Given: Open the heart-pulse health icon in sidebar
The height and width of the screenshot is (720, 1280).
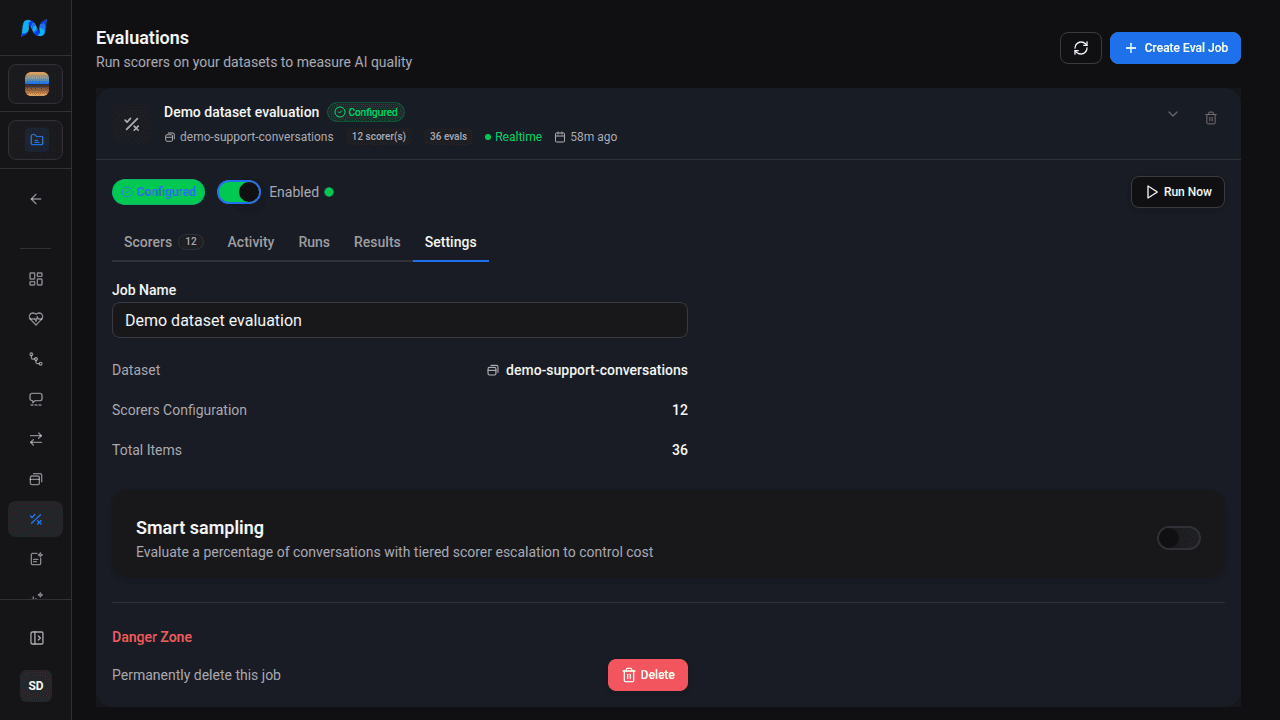Looking at the screenshot, I should click(x=36, y=319).
